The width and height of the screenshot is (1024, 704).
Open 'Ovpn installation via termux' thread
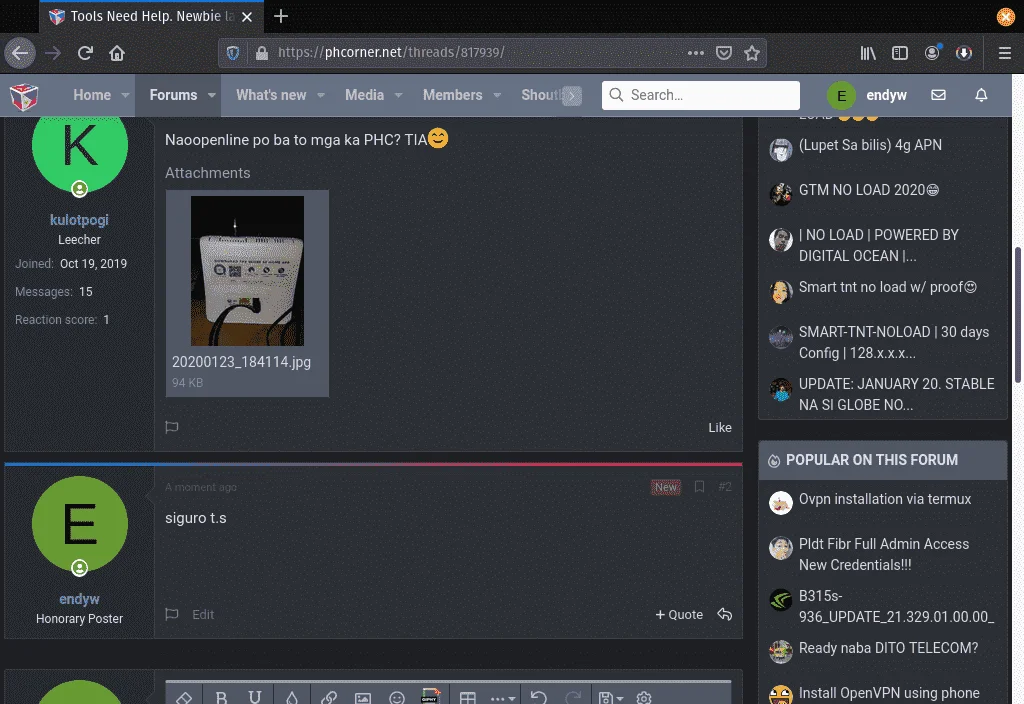tap(885, 499)
